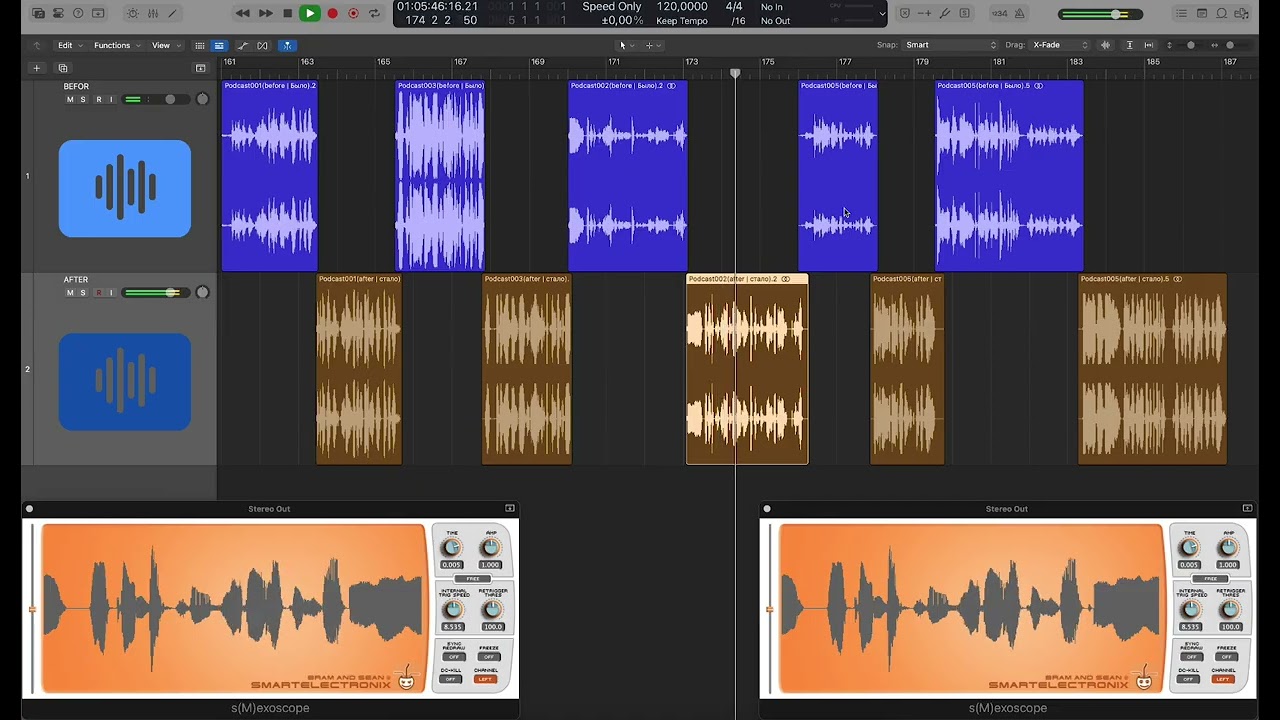The image size is (1280, 720).
Task: Open the View menu
Action: (165, 45)
